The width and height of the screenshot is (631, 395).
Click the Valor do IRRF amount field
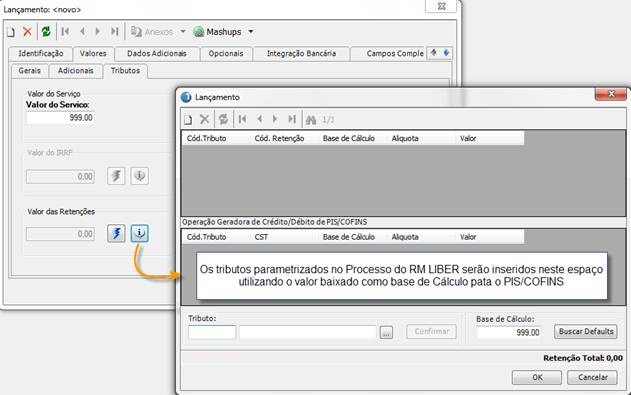(60, 177)
